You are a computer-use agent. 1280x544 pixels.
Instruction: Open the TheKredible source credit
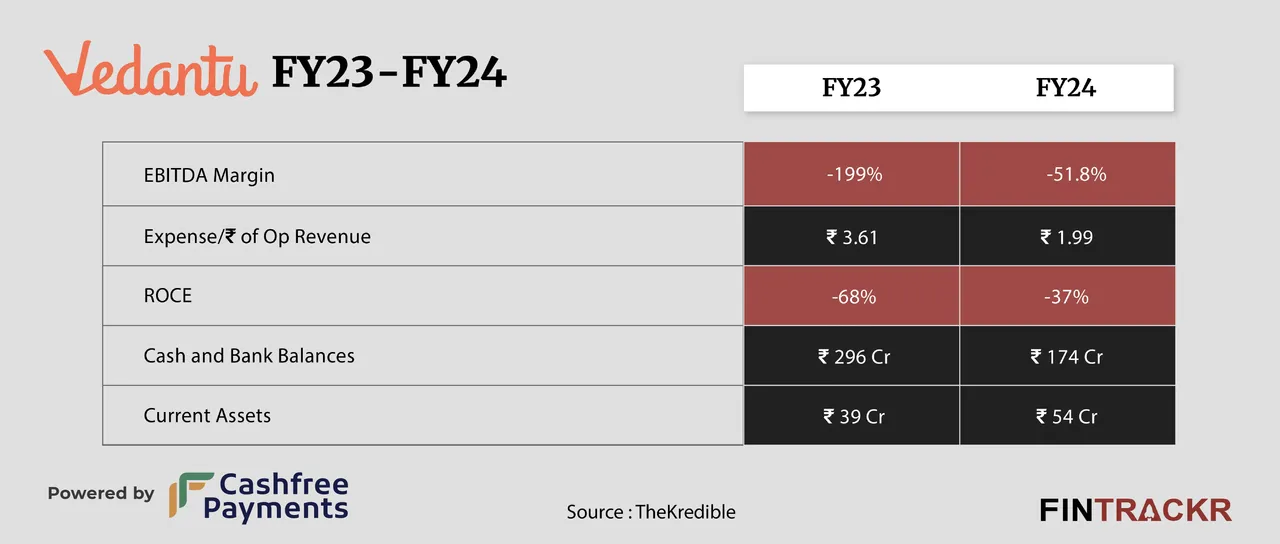click(x=651, y=512)
